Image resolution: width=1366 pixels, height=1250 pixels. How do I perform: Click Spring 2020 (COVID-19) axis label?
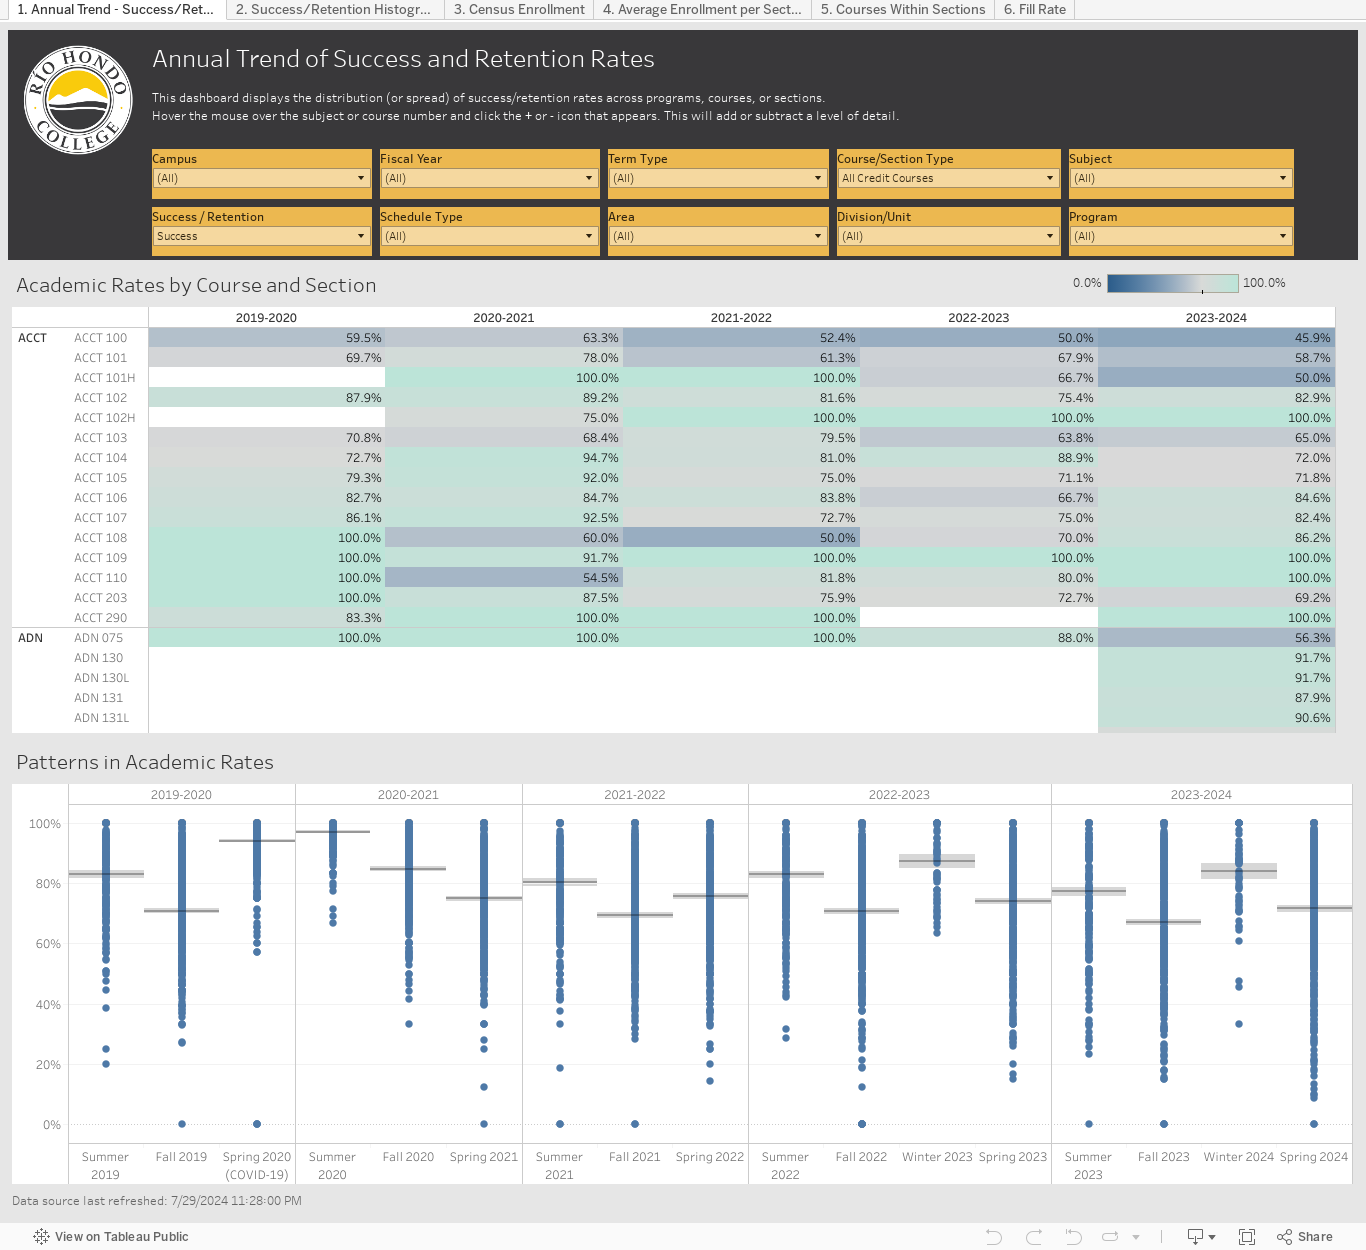pos(257,1166)
